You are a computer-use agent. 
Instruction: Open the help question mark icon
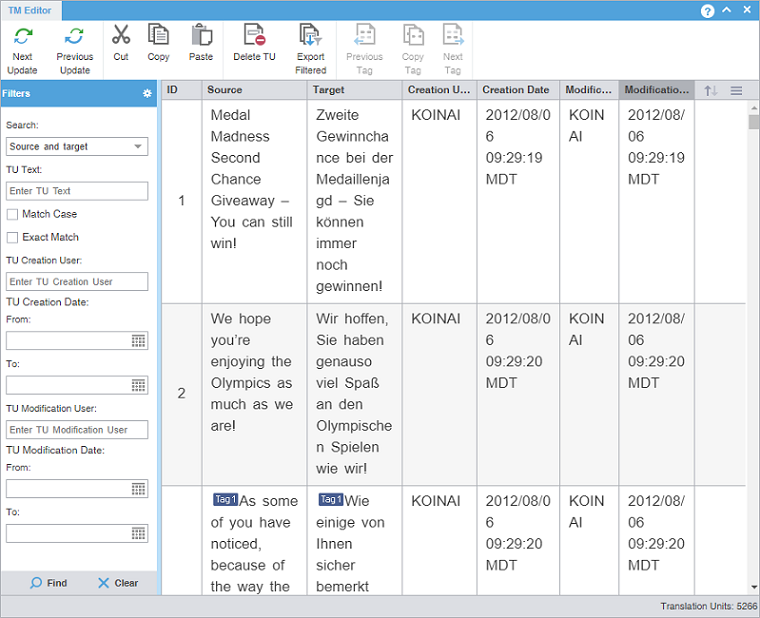tap(708, 11)
